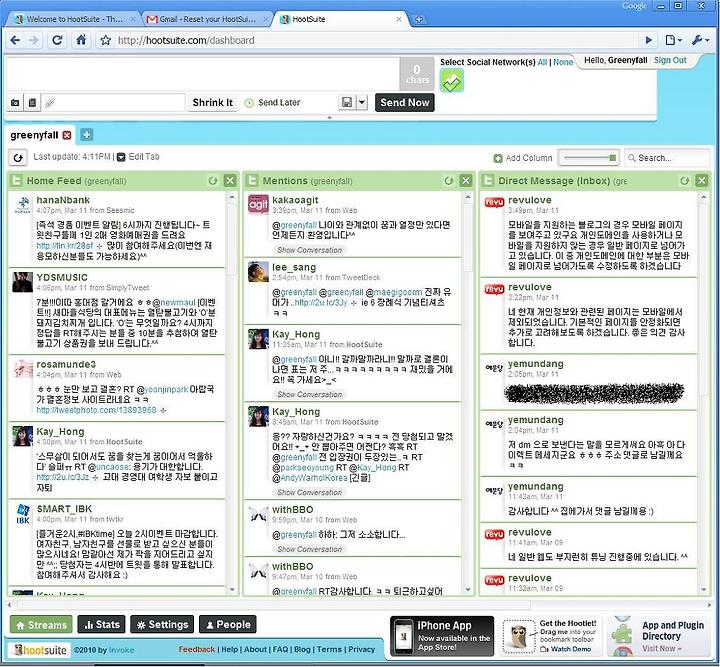Select All social networks
Viewport: 720px width, 667px height.
542,62
